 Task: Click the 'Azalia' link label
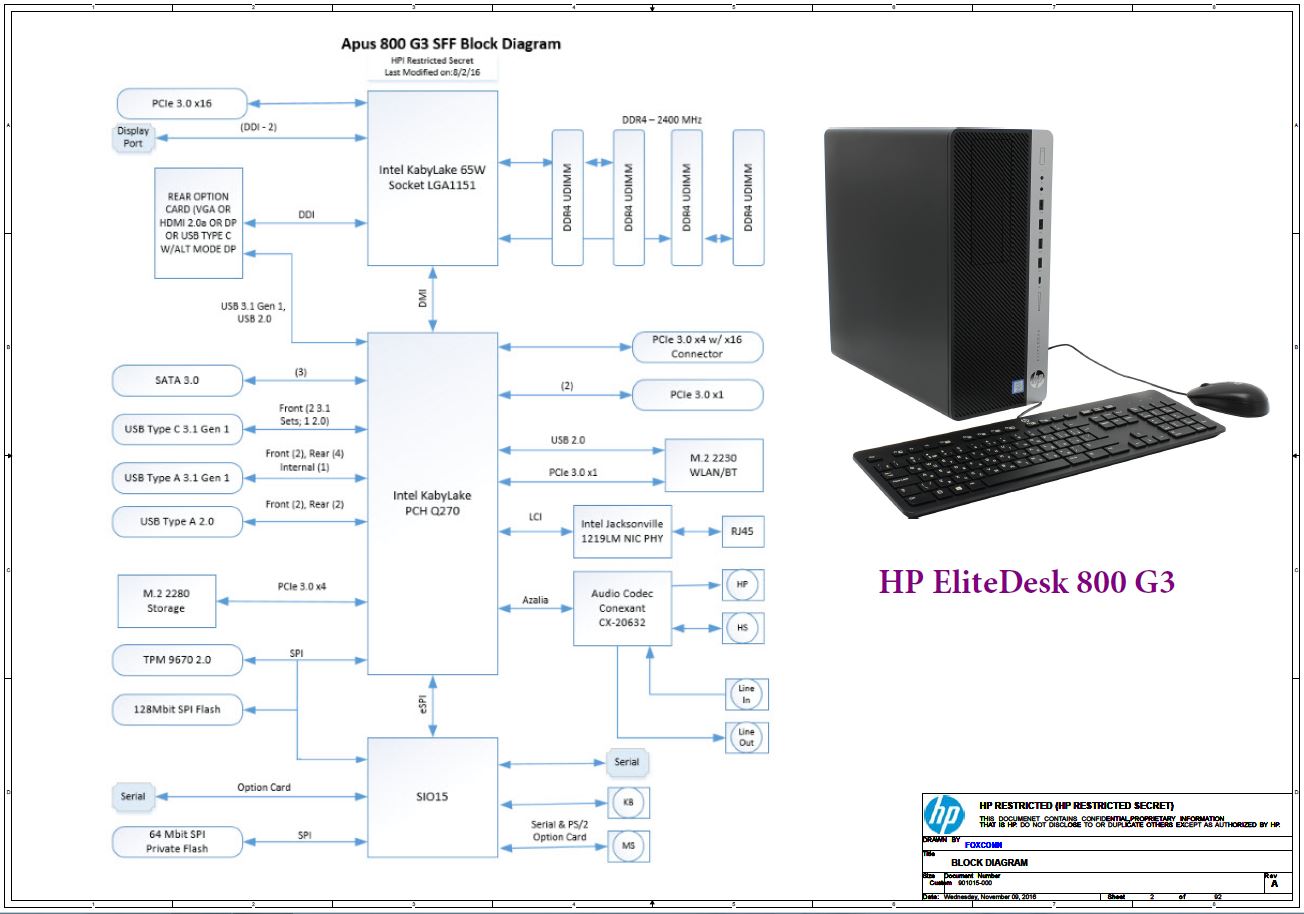(x=535, y=599)
